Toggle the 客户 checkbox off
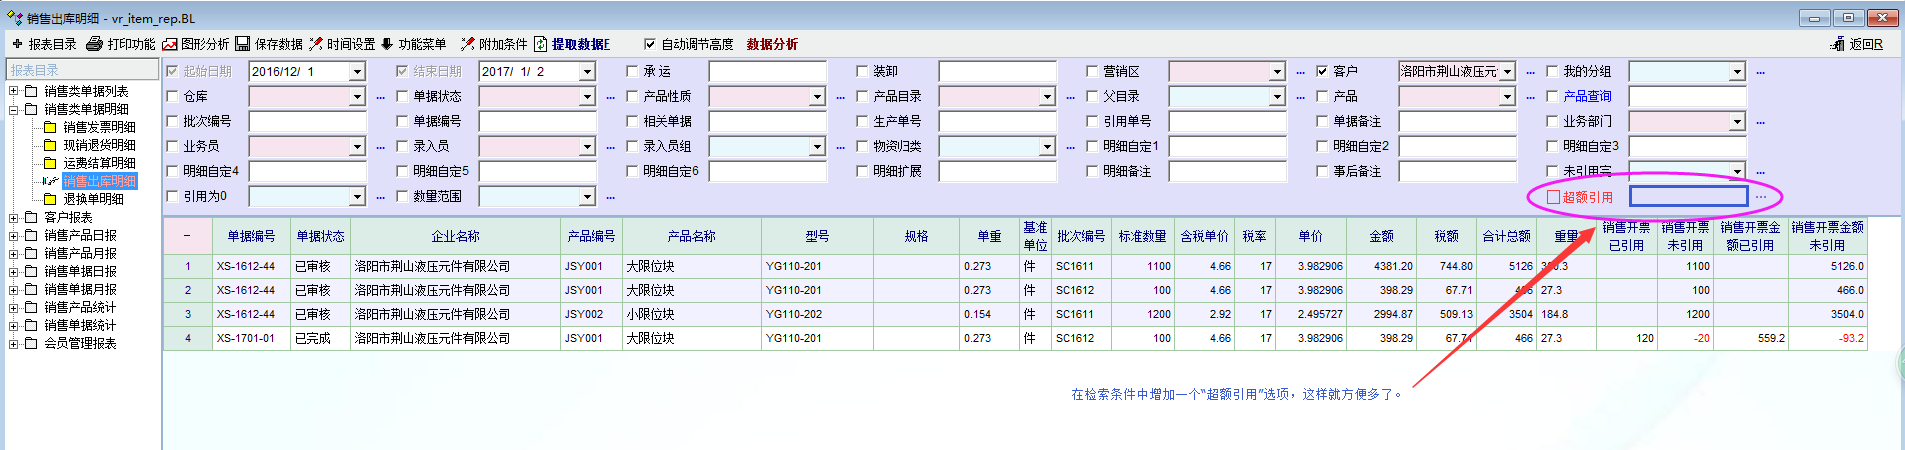This screenshot has width=1905, height=450. pyautogui.click(x=1322, y=72)
